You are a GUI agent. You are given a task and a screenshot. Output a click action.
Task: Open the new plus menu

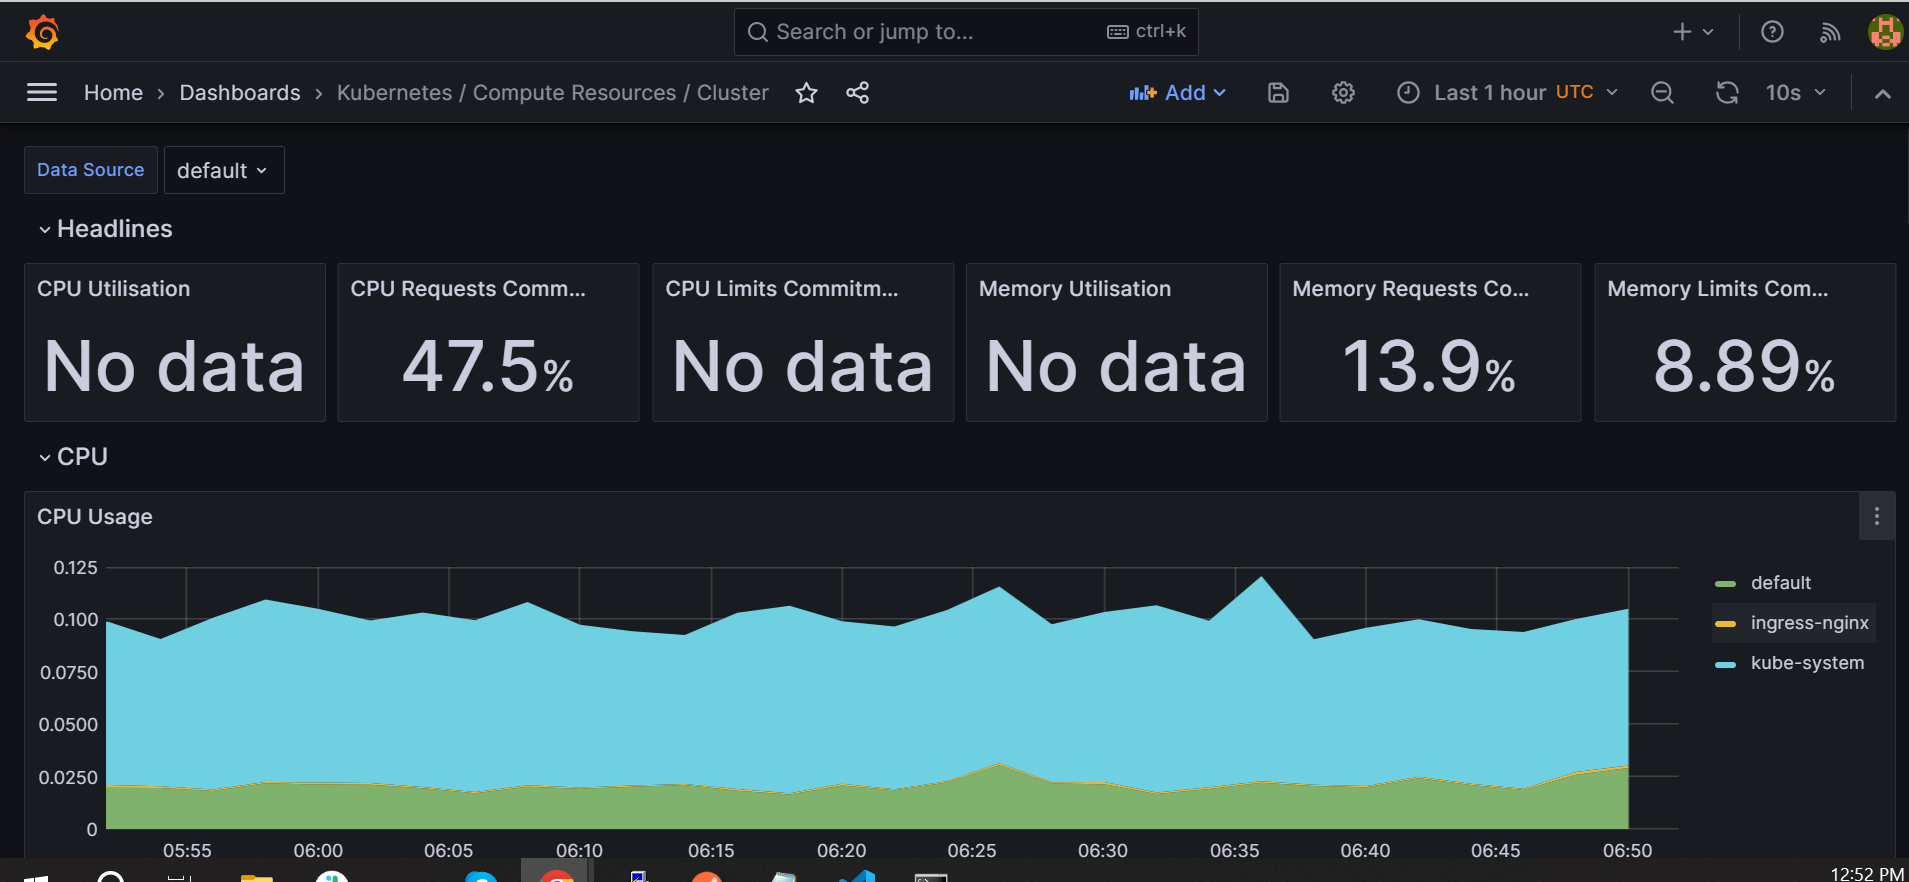pos(1693,32)
